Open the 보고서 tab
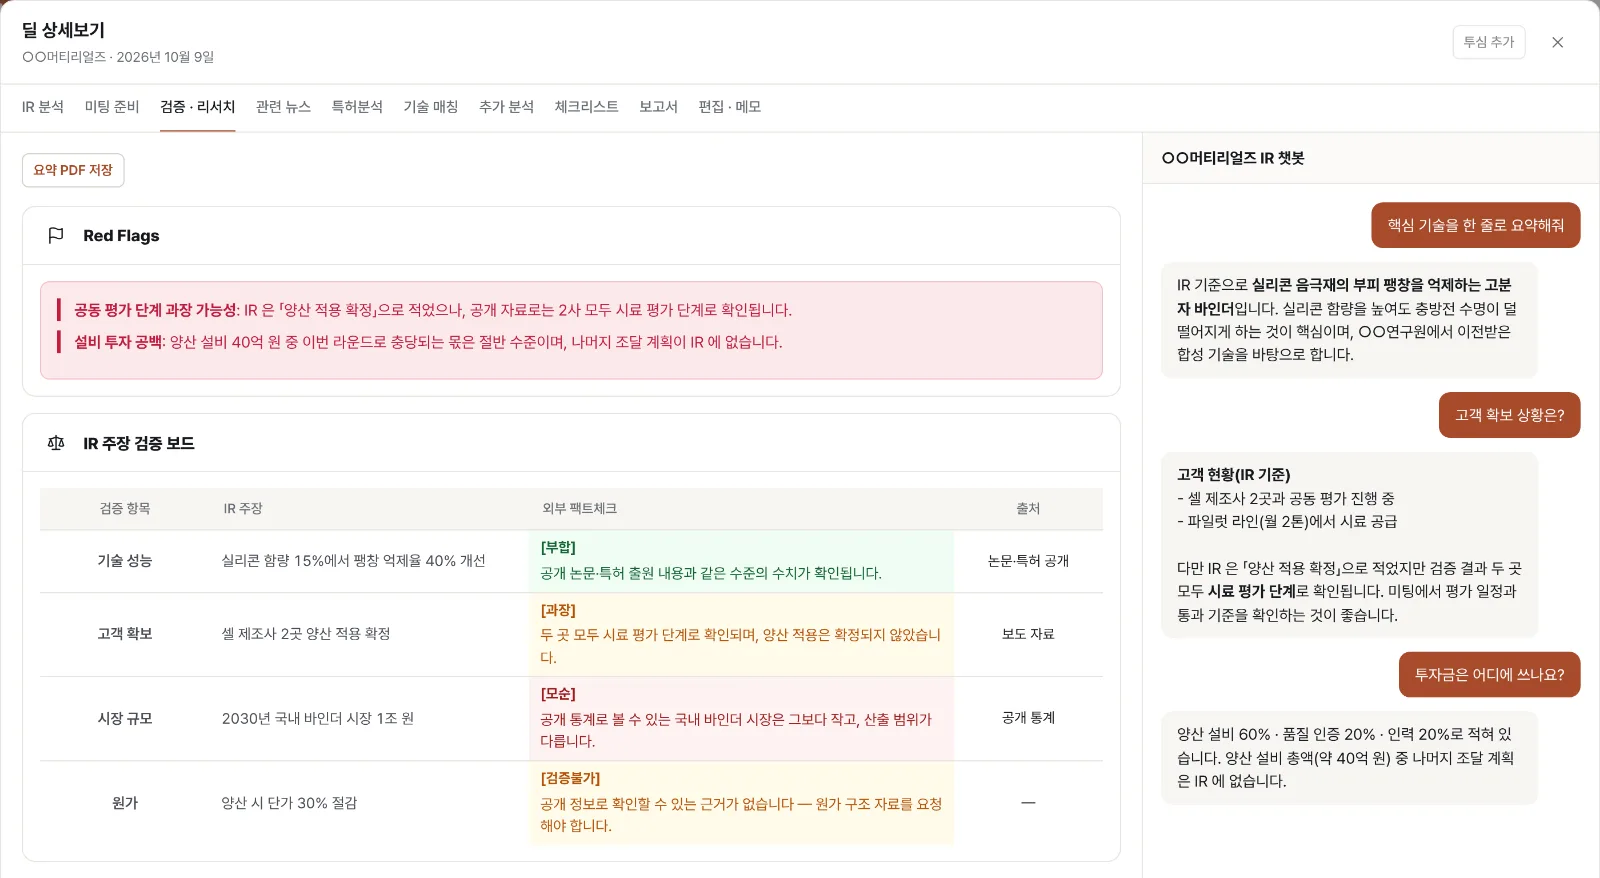The width and height of the screenshot is (1600, 878). tap(659, 107)
